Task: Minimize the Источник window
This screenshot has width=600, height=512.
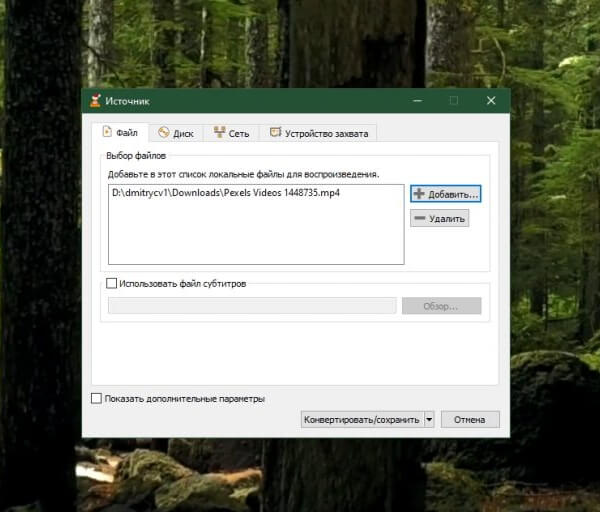Action: (417, 101)
